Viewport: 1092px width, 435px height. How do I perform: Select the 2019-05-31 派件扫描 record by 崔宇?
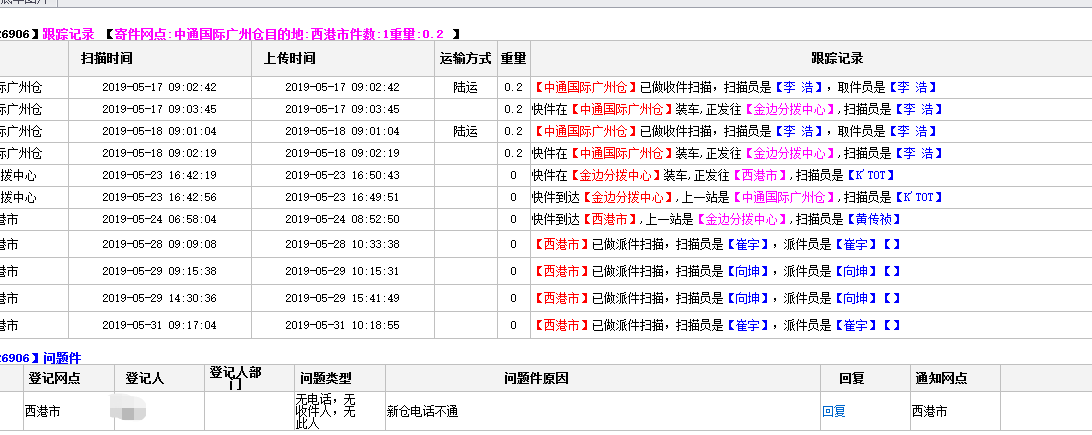[x=717, y=325]
